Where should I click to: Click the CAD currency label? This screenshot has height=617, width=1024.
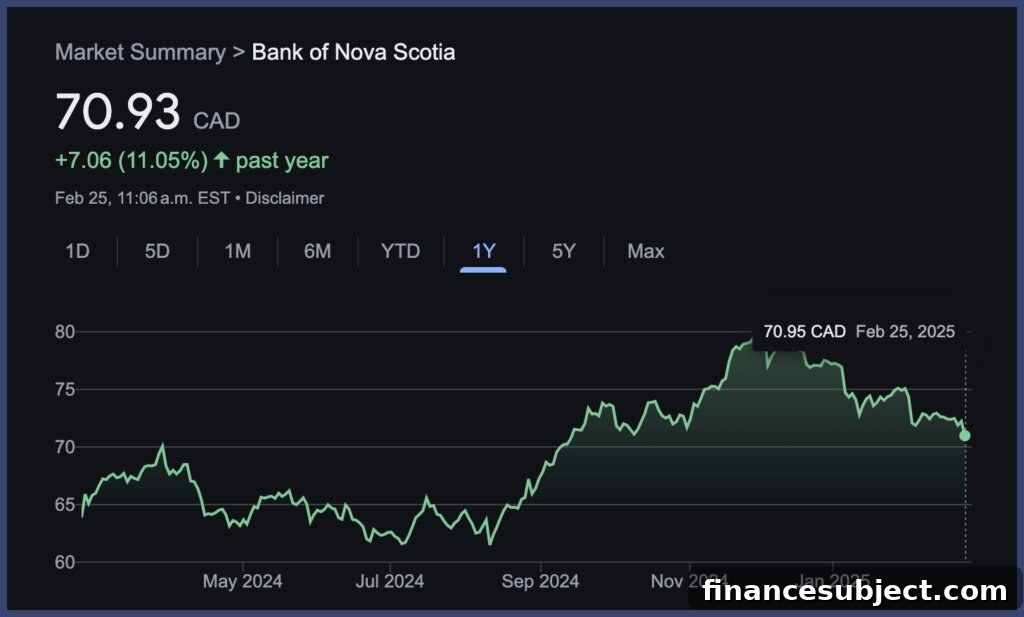[x=216, y=121]
